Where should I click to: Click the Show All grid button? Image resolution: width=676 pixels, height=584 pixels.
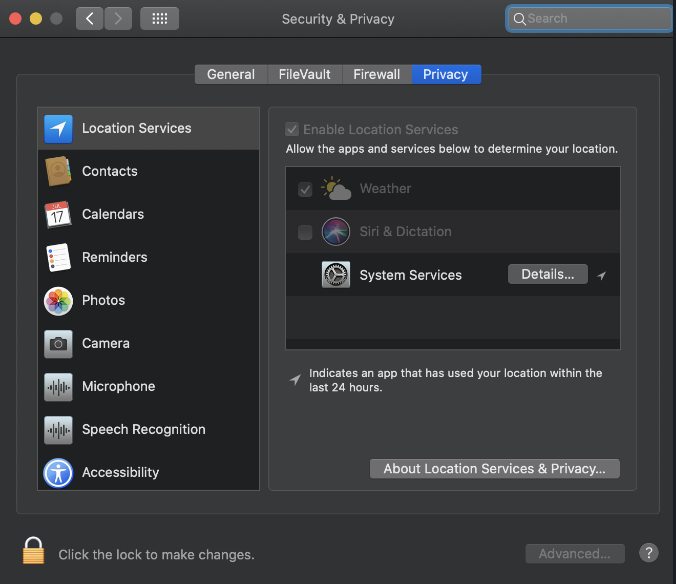tap(160, 19)
